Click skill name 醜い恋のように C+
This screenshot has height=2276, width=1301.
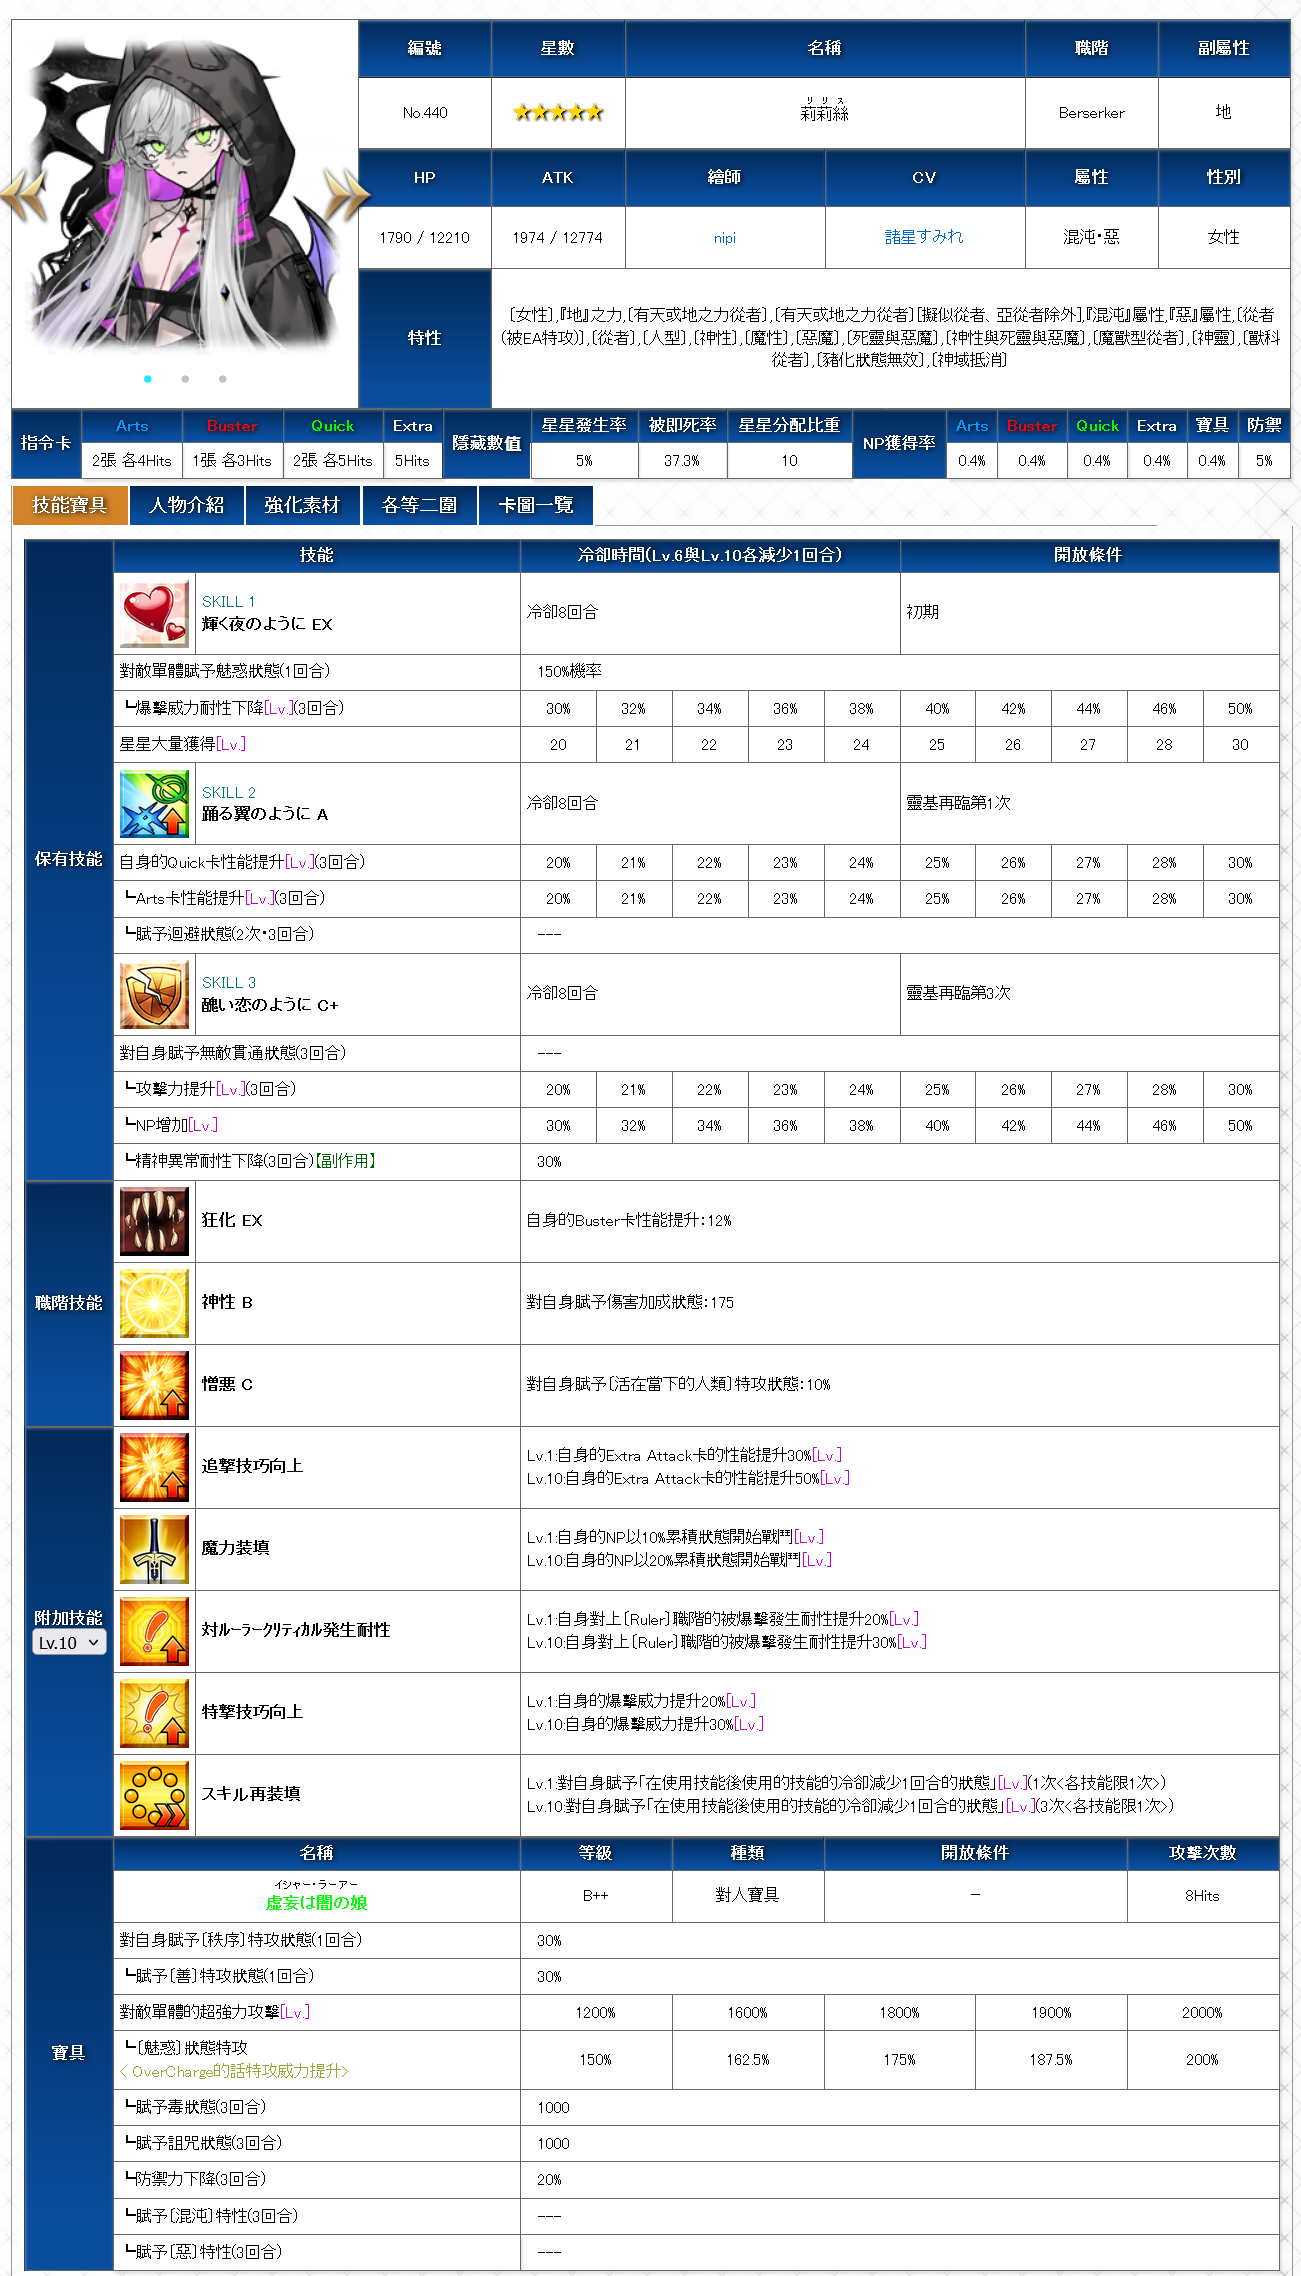pyautogui.click(x=270, y=1004)
